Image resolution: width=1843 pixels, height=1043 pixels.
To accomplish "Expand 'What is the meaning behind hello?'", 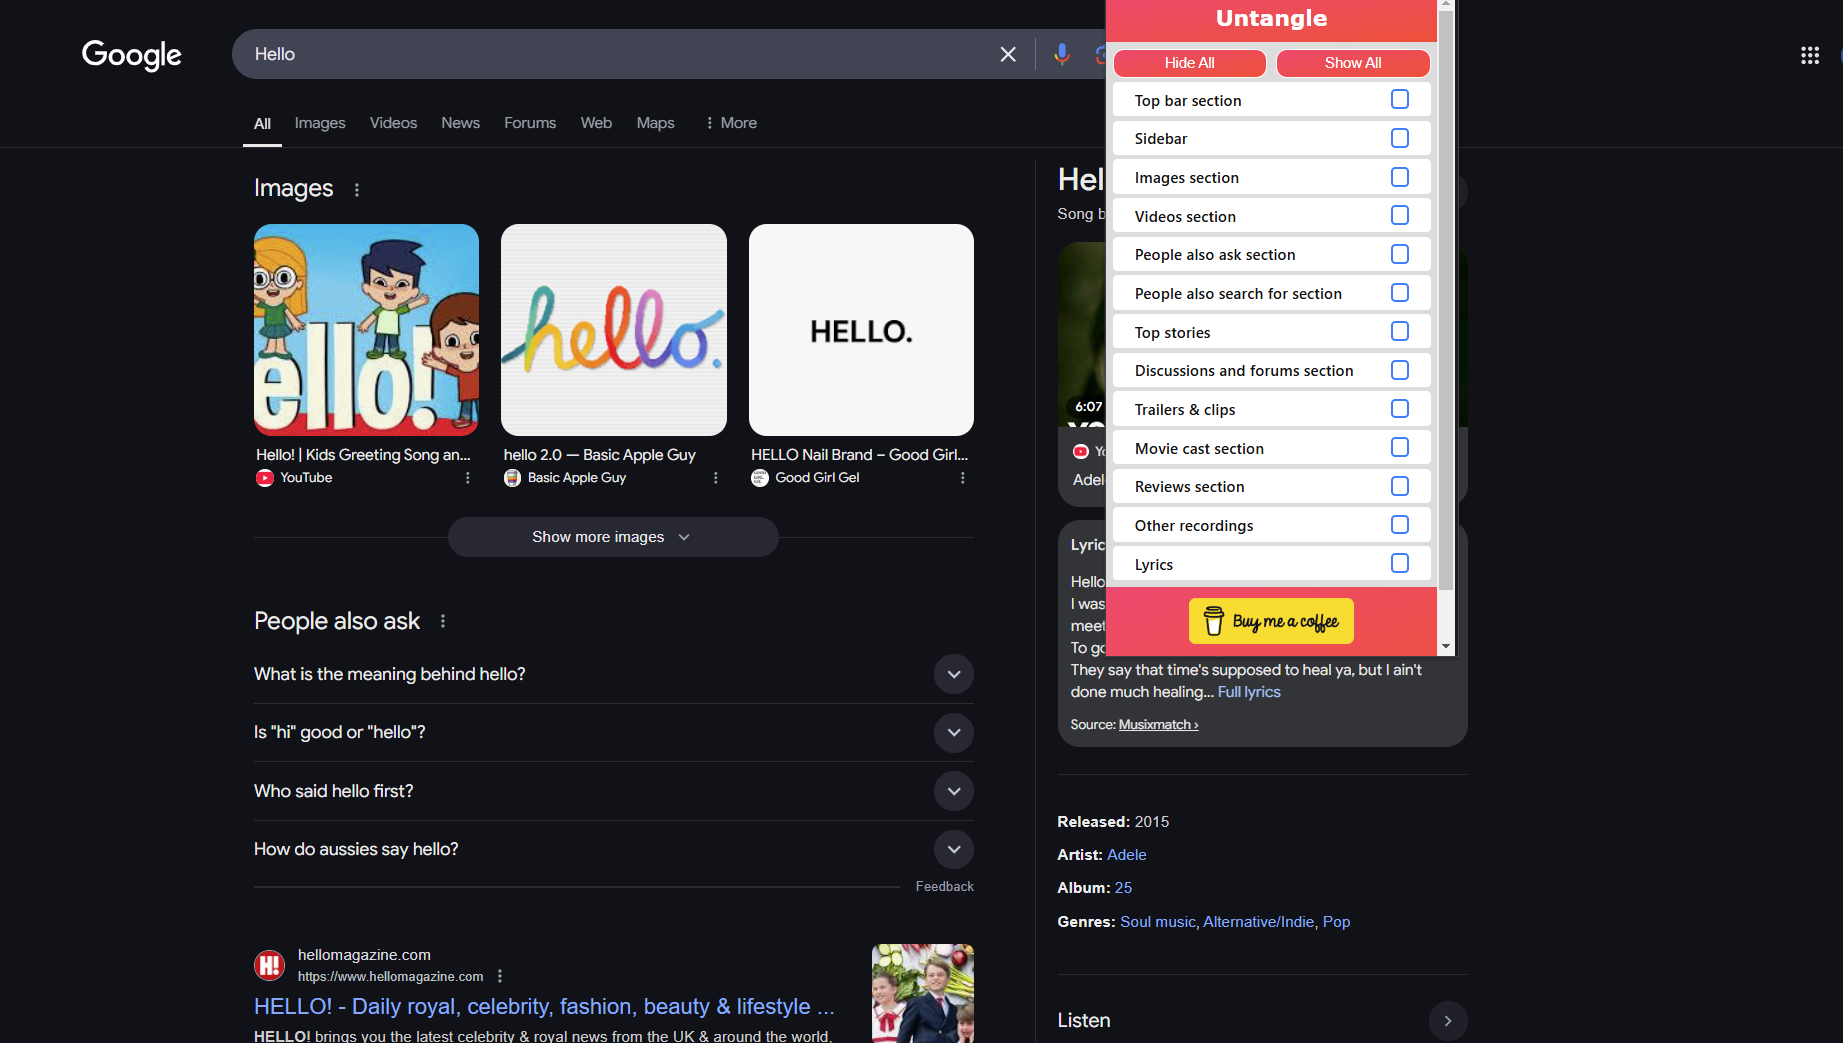I will (x=953, y=674).
